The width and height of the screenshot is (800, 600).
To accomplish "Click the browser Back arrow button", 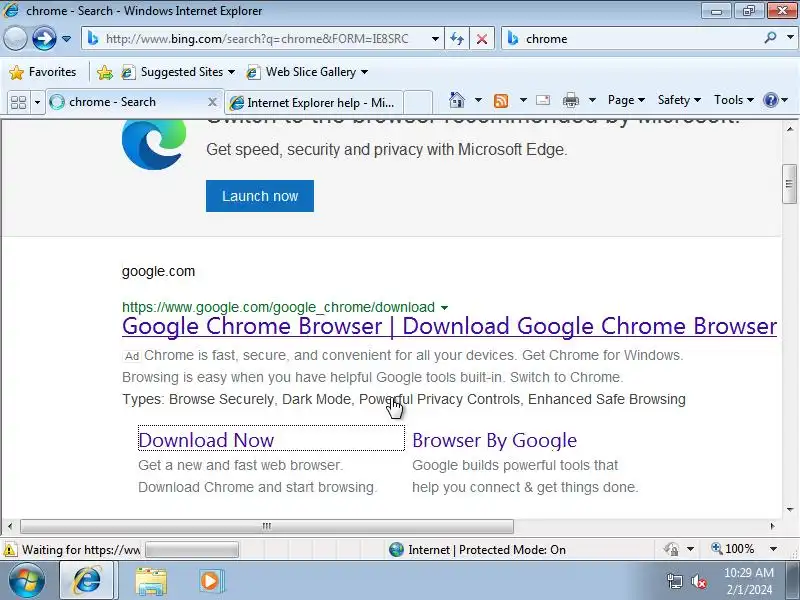I will [15, 38].
